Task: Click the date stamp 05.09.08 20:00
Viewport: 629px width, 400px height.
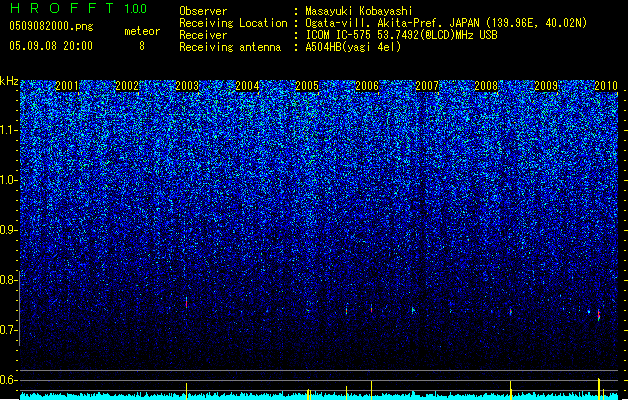Action: (51, 46)
